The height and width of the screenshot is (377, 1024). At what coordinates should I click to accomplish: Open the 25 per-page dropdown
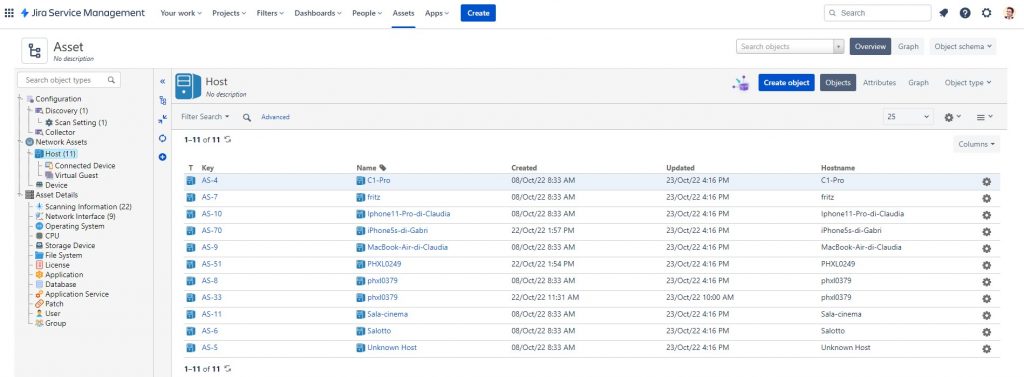908,117
